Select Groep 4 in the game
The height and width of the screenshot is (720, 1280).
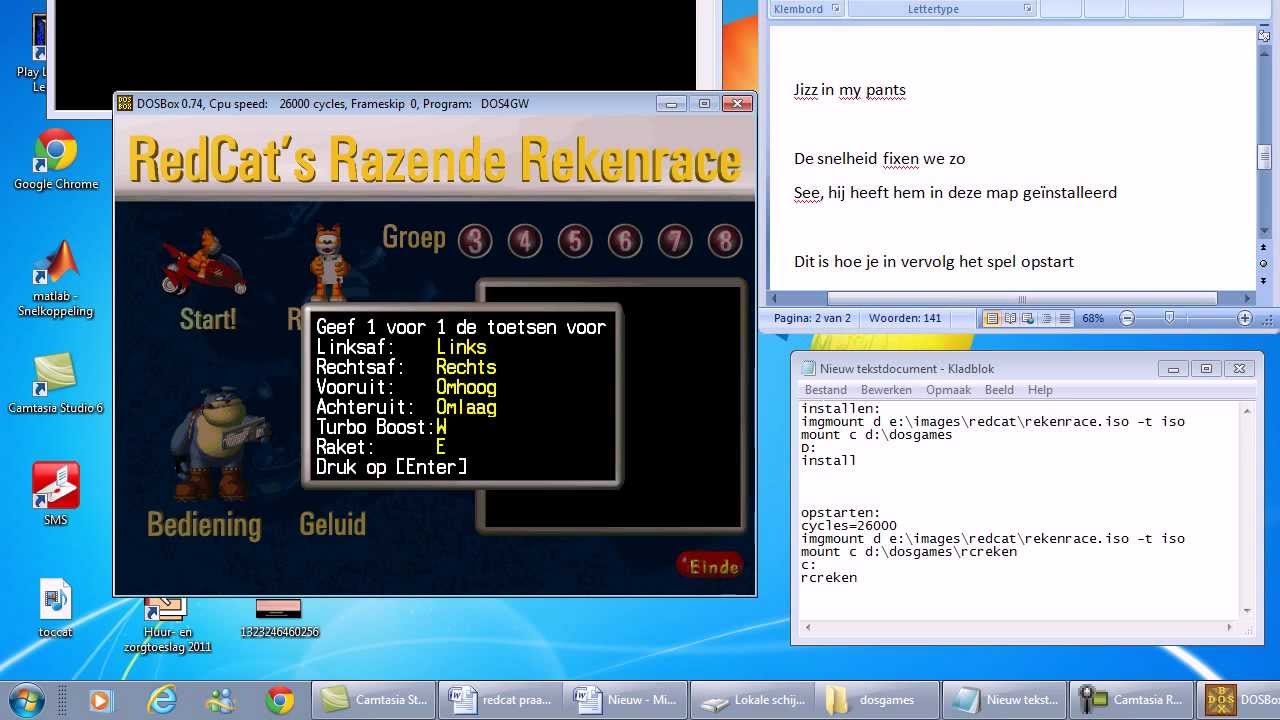pyautogui.click(x=525, y=241)
